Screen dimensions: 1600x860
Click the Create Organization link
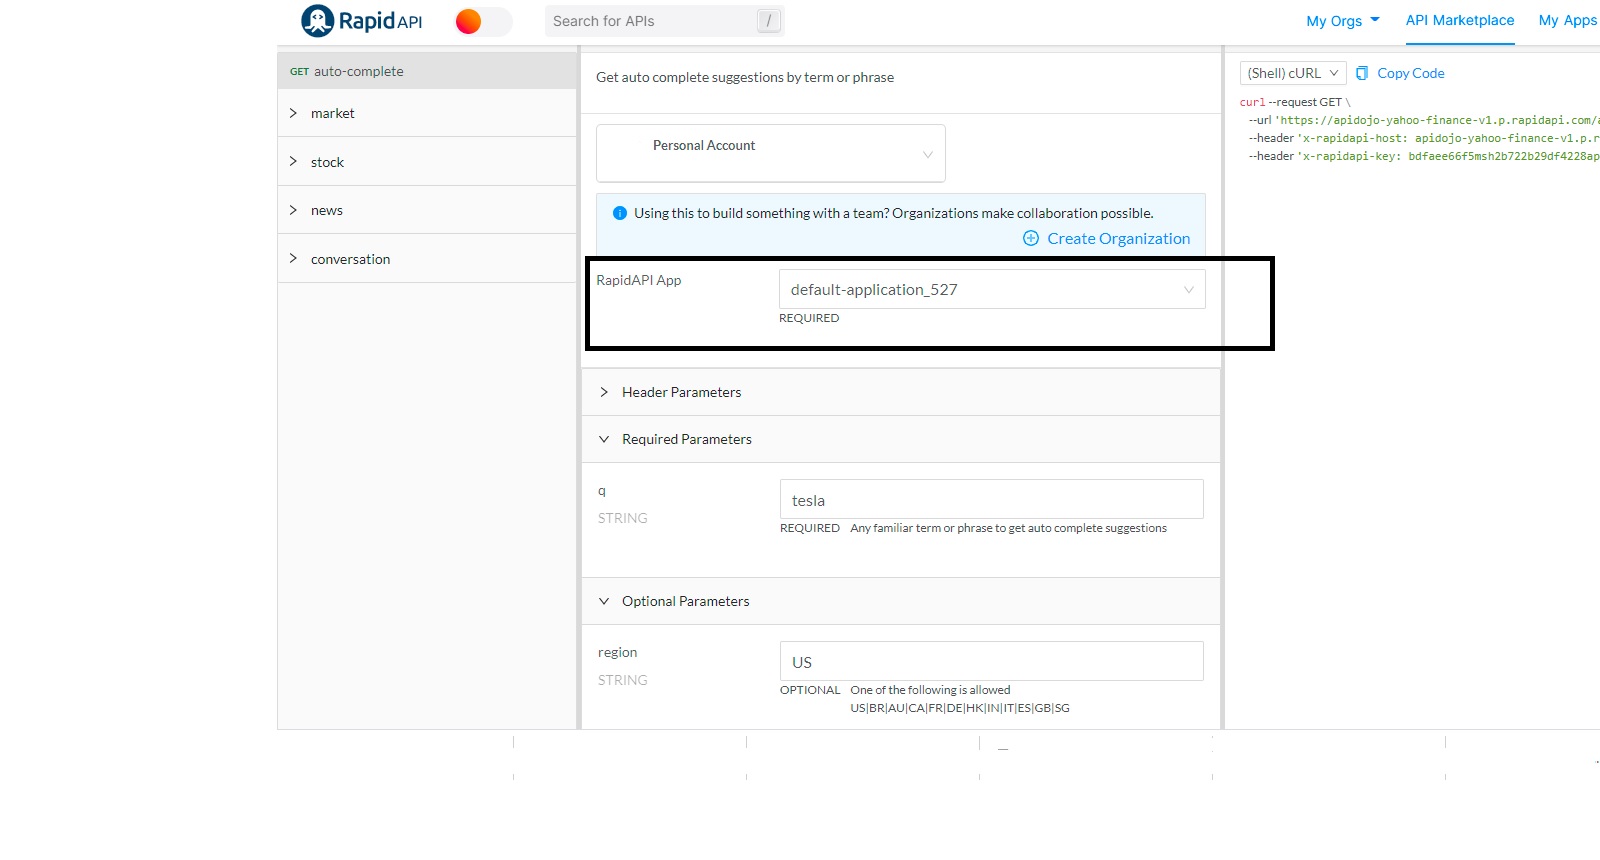[1119, 239]
